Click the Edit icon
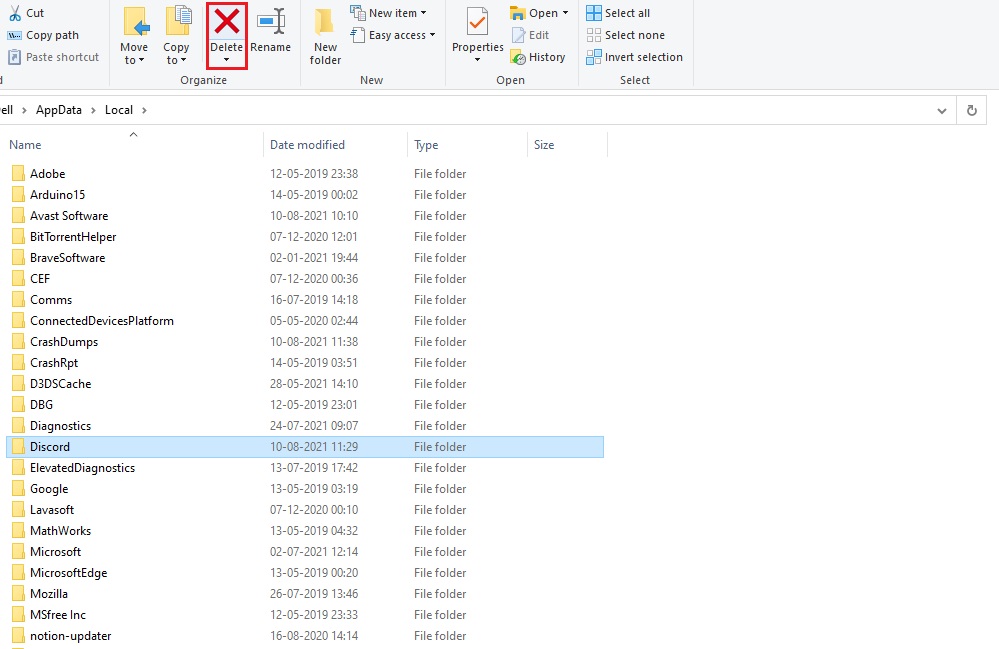Screen dimensions: 999x649 point(519,35)
